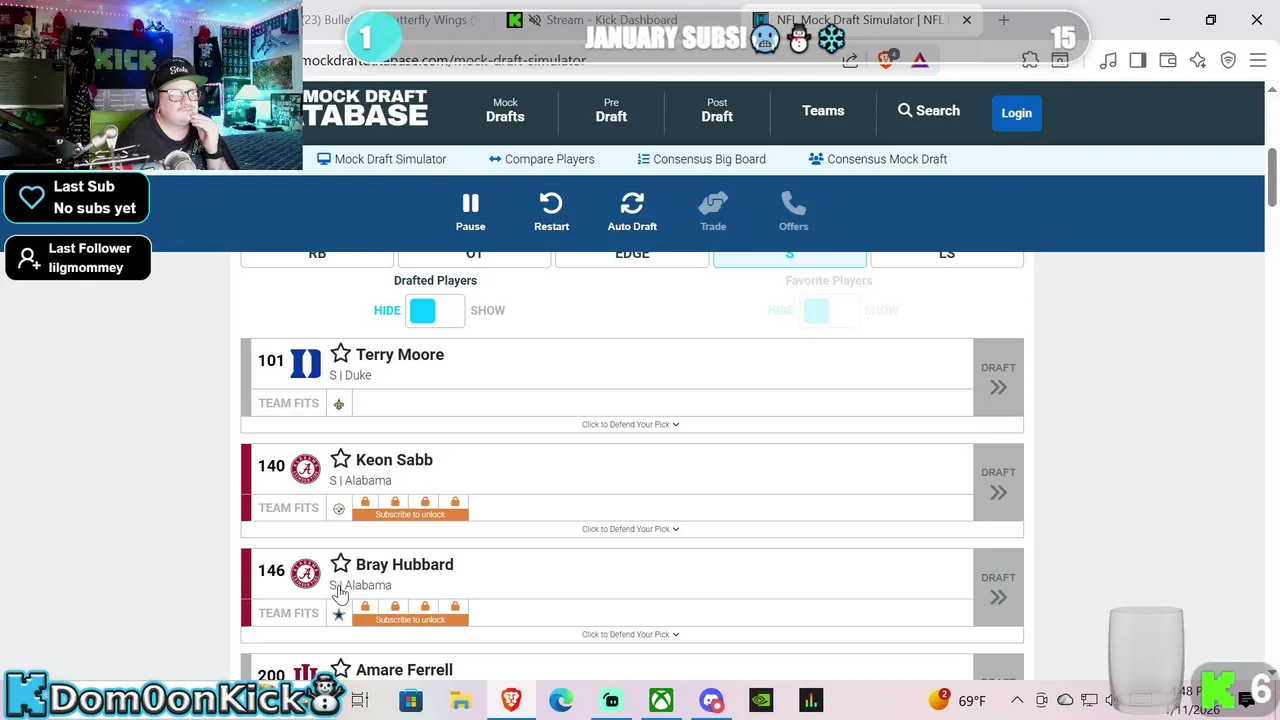Click the Brave Shields lion icon
Screen dimensions: 1280x720
[886, 60]
